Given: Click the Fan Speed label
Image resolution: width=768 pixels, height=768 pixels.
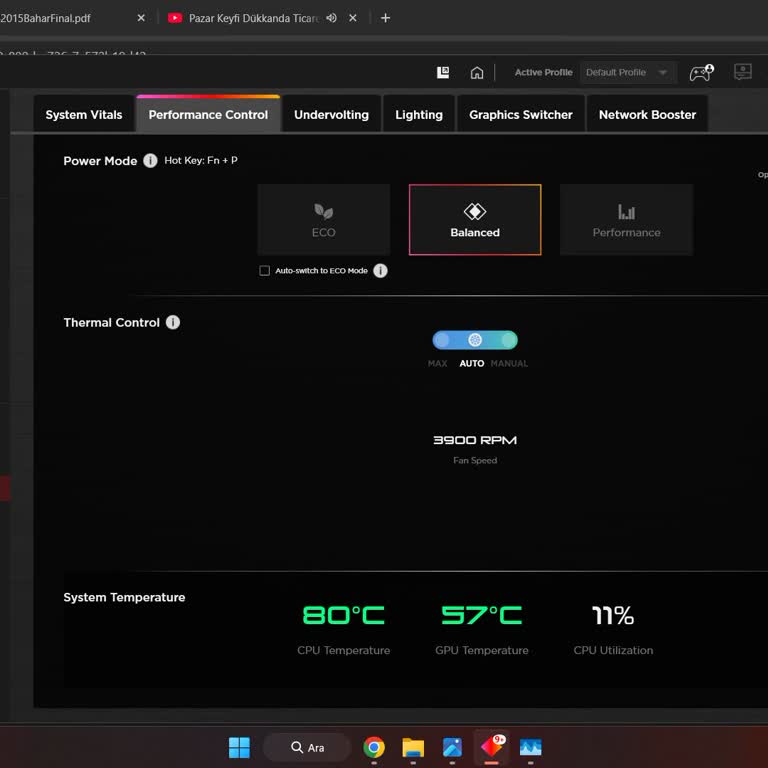Looking at the screenshot, I should pos(475,460).
